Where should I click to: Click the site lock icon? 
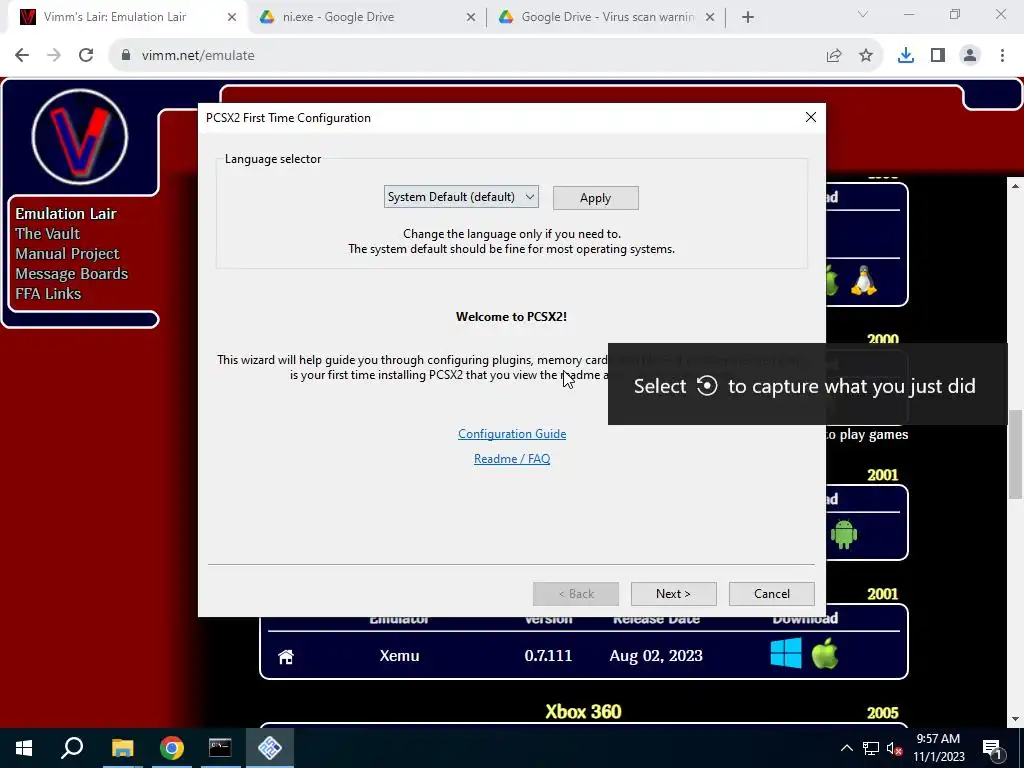[x=126, y=56]
